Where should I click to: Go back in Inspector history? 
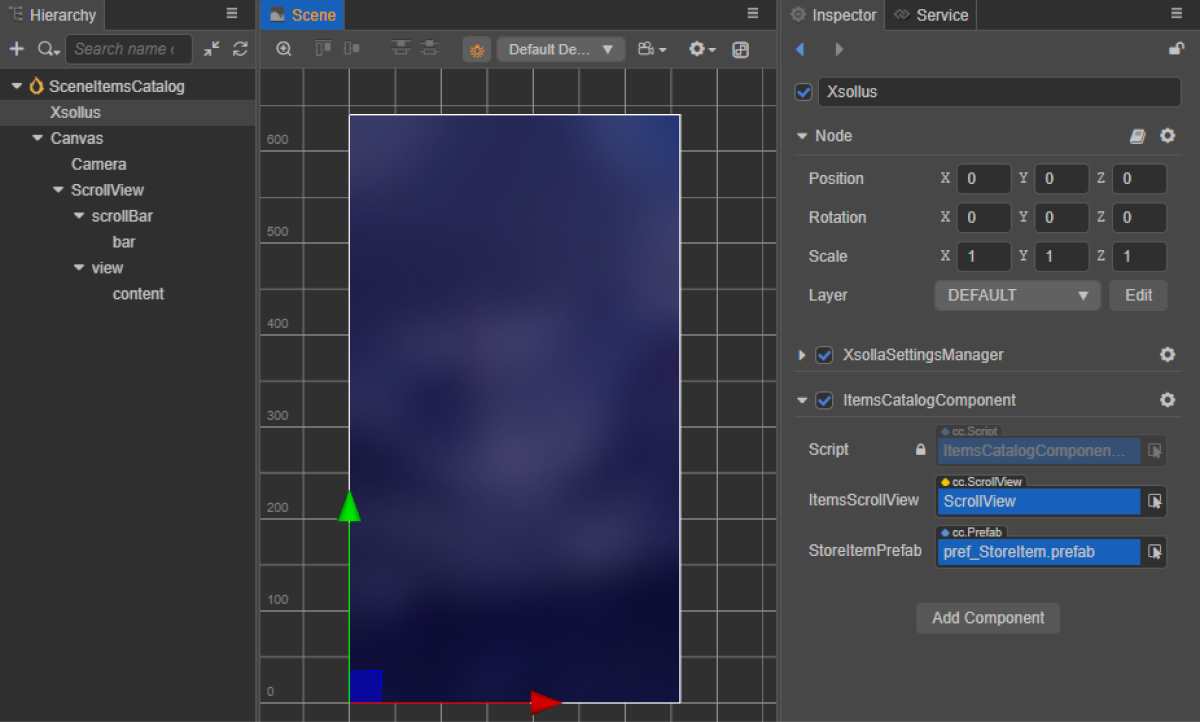(x=800, y=49)
